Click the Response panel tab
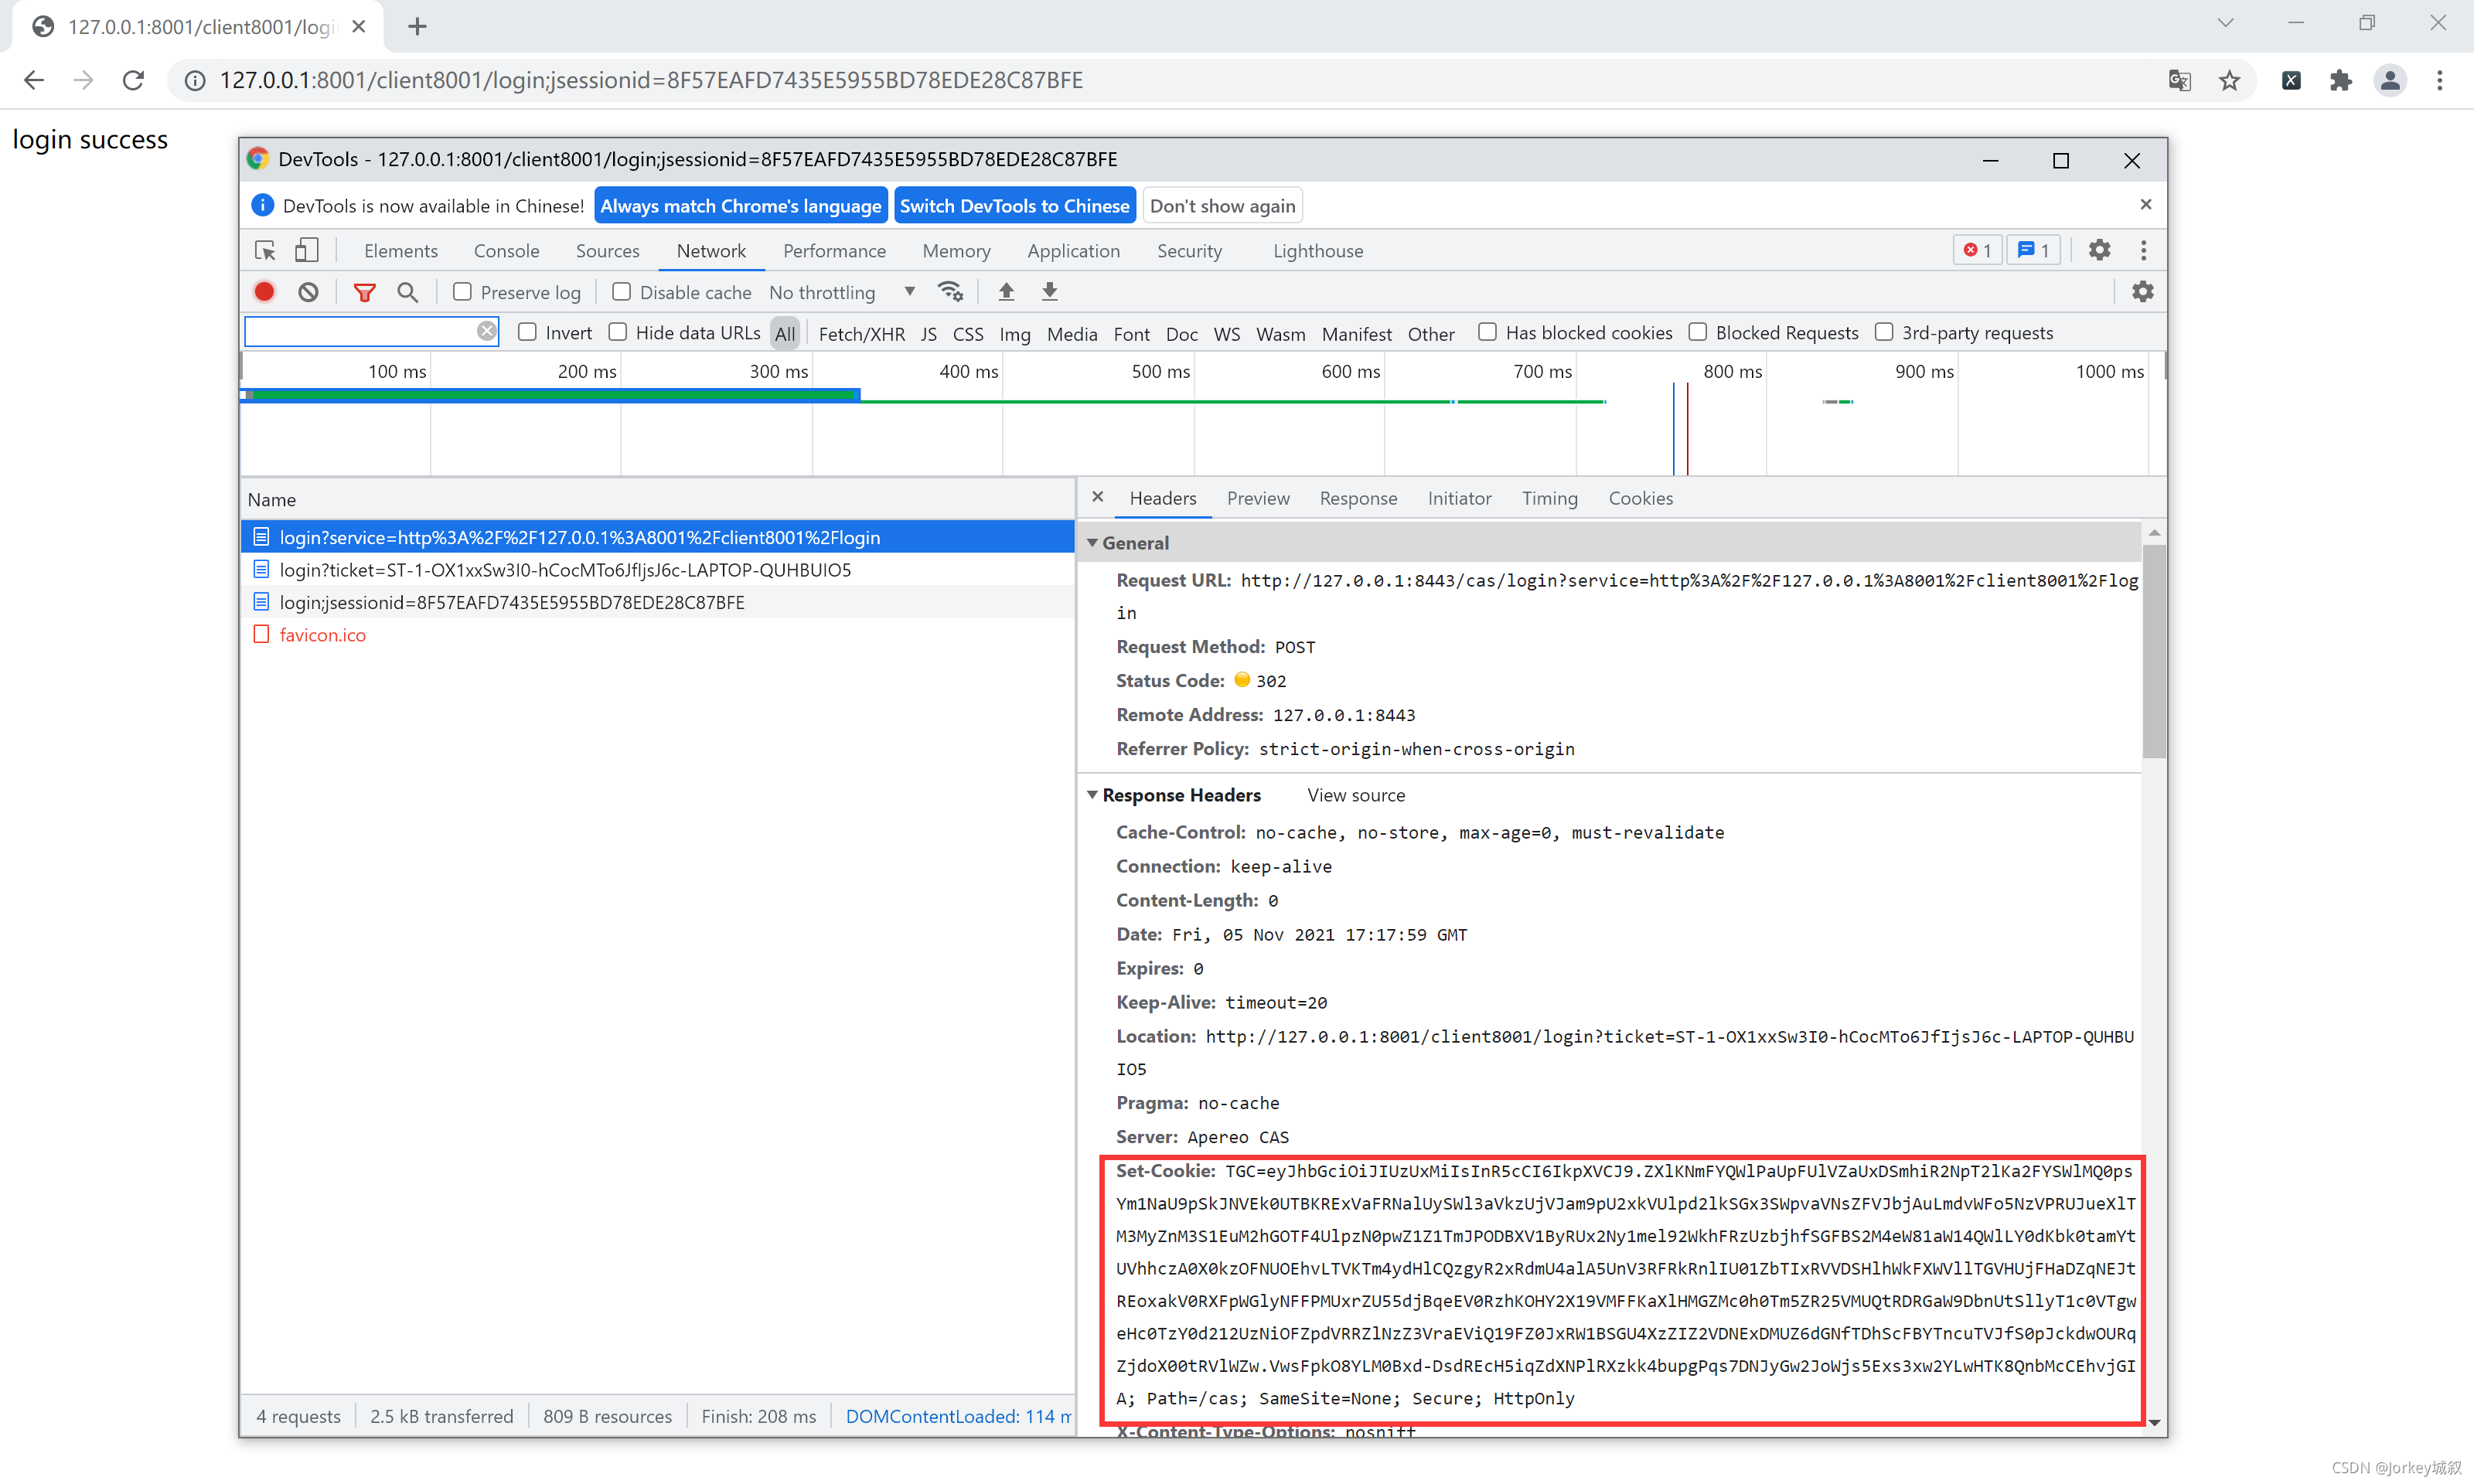The width and height of the screenshot is (2474, 1484). pyautogui.click(x=1359, y=496)
